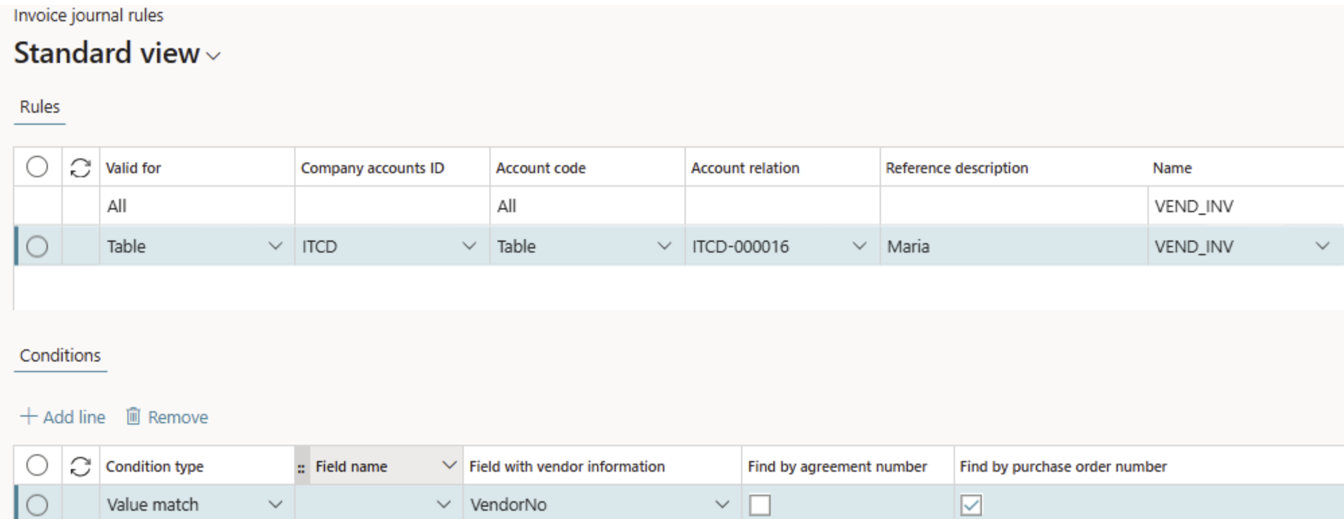Expand the Valid for Table dropdown
The image size is (1344, 531).
[276, 246]
